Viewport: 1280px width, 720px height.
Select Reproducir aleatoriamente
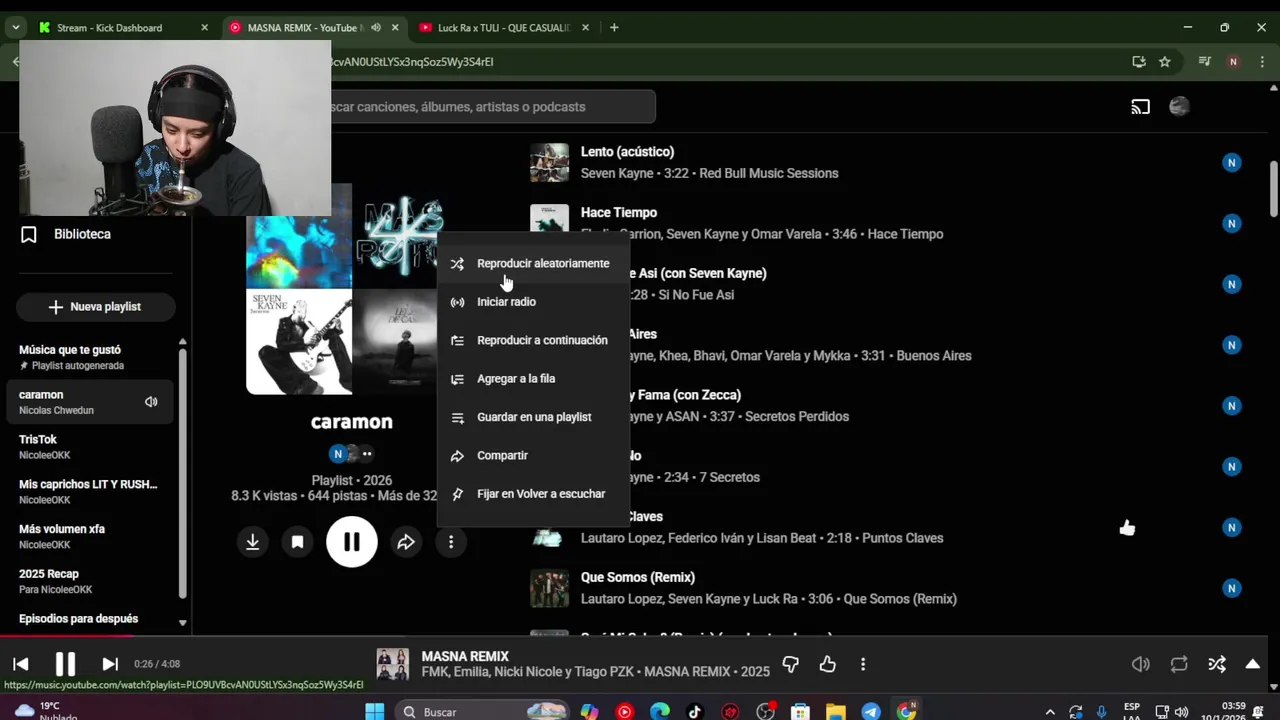click(x=533, y=264)
